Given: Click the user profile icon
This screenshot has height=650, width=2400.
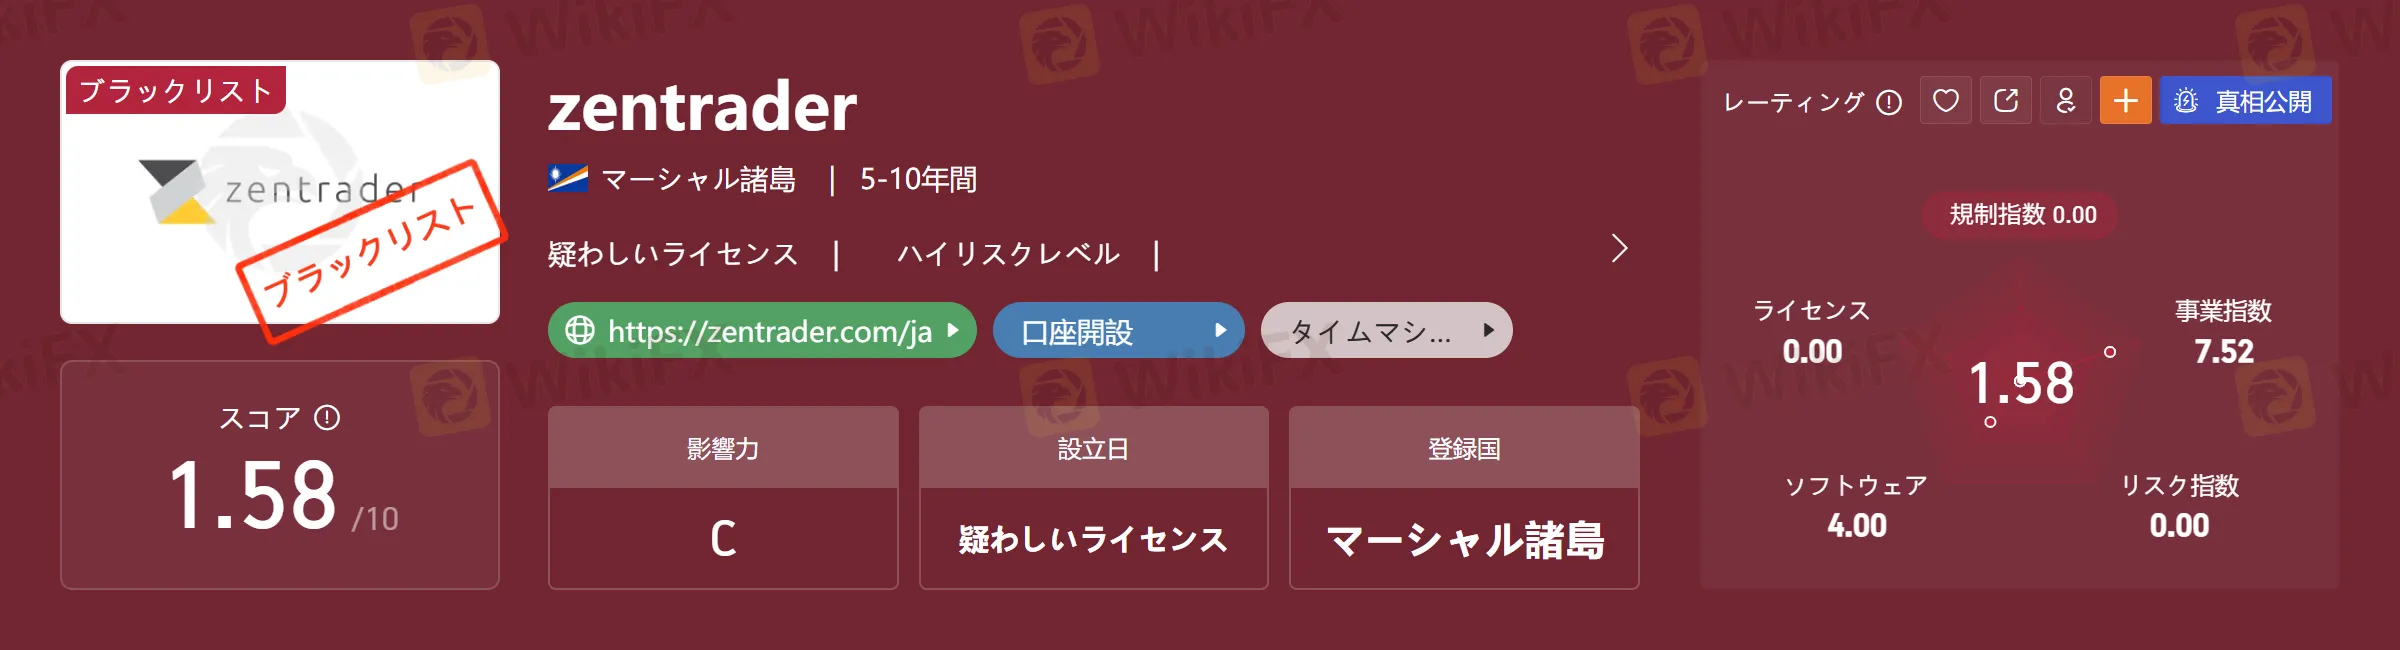Looking at the screenshot, I should point(2065,101).
